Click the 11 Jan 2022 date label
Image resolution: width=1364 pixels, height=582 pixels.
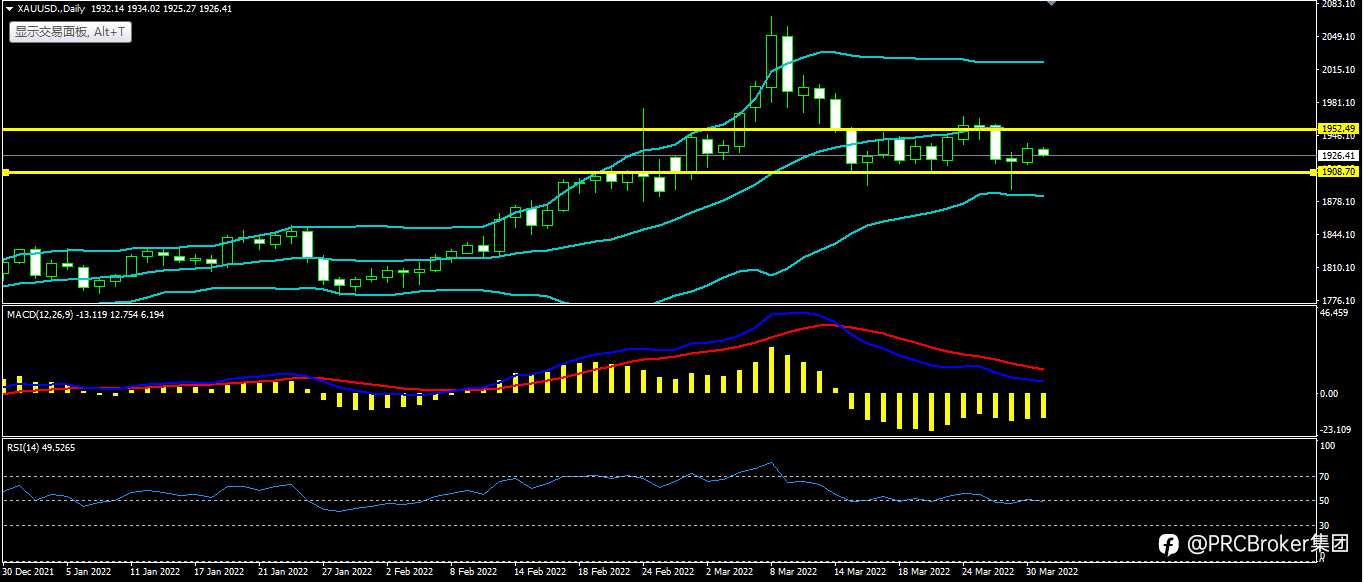point(155,572)
